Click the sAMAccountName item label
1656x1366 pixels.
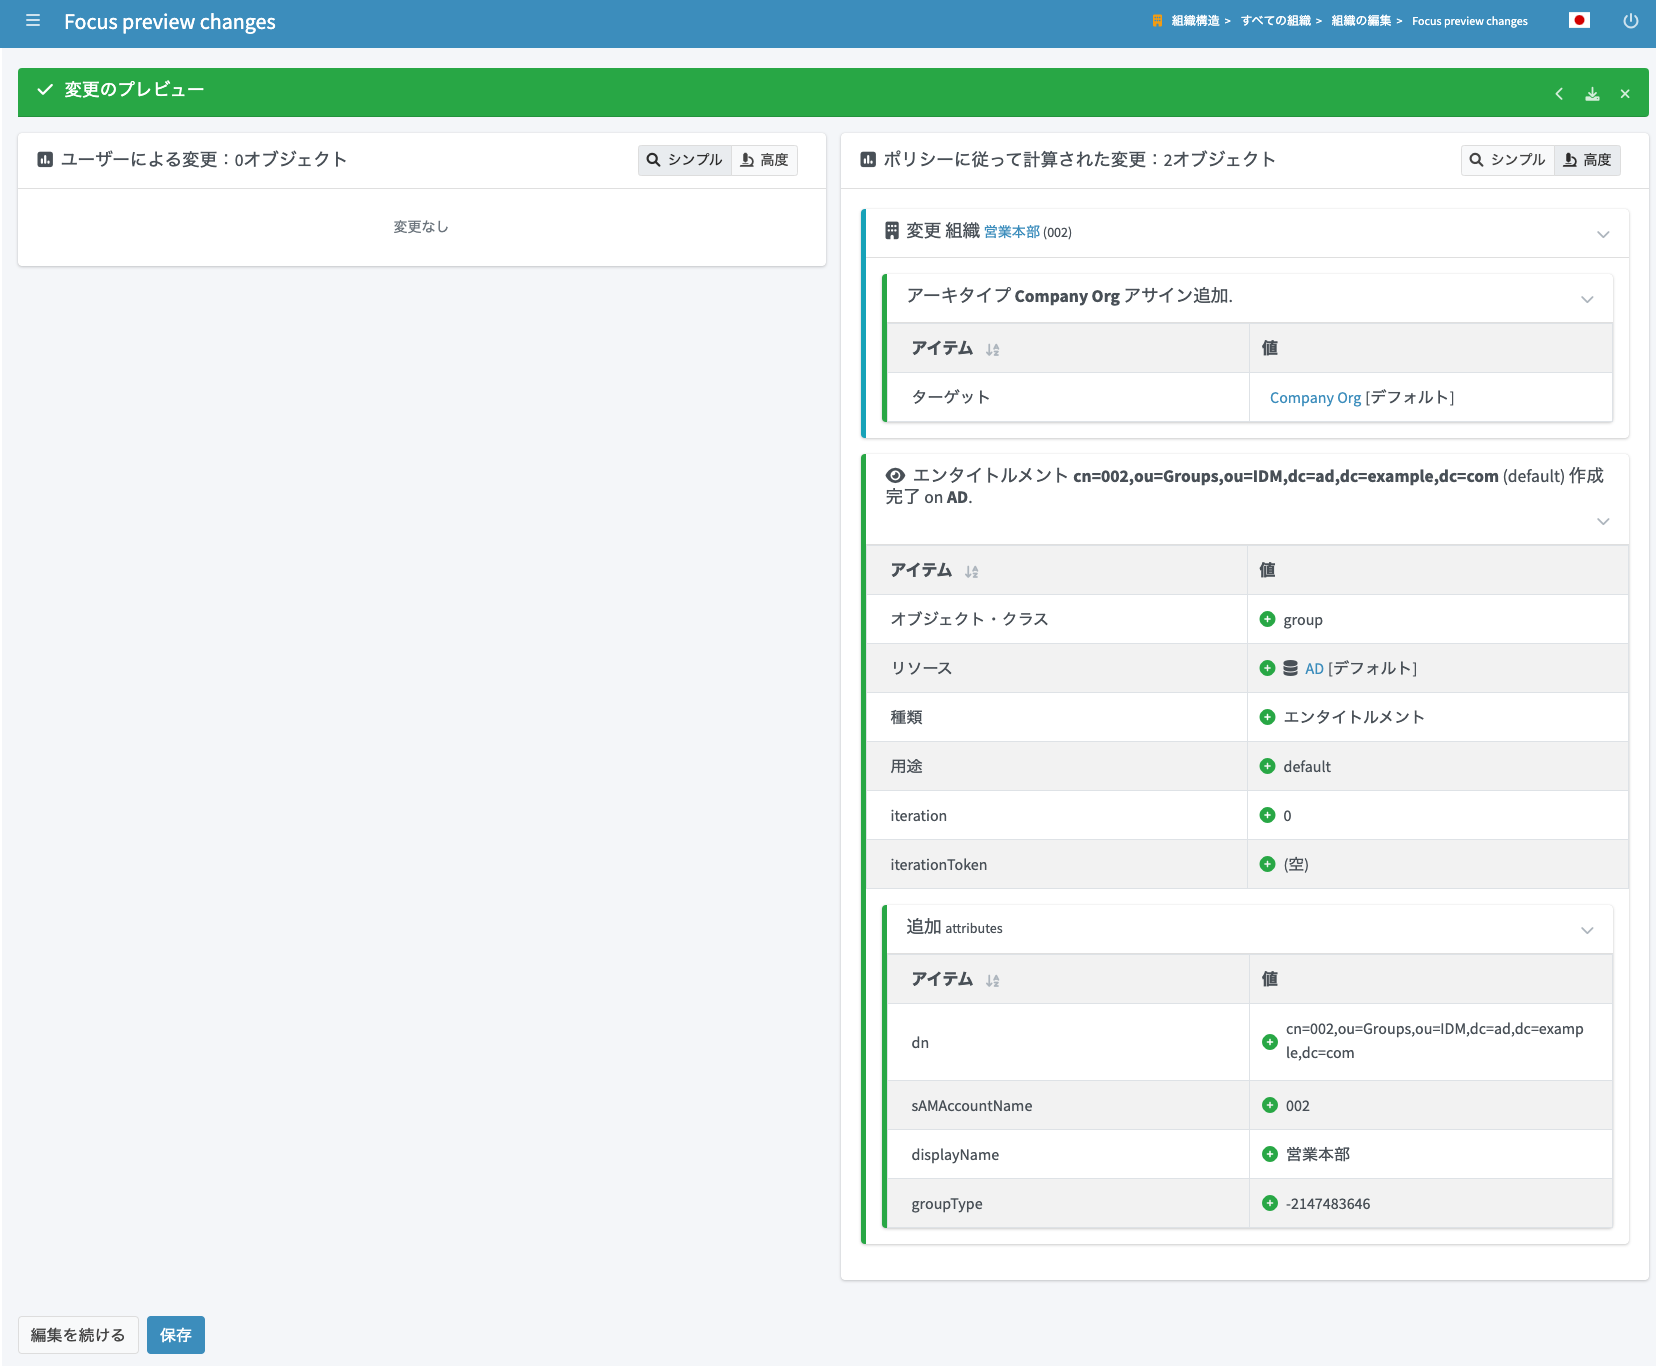[971, 1105]
